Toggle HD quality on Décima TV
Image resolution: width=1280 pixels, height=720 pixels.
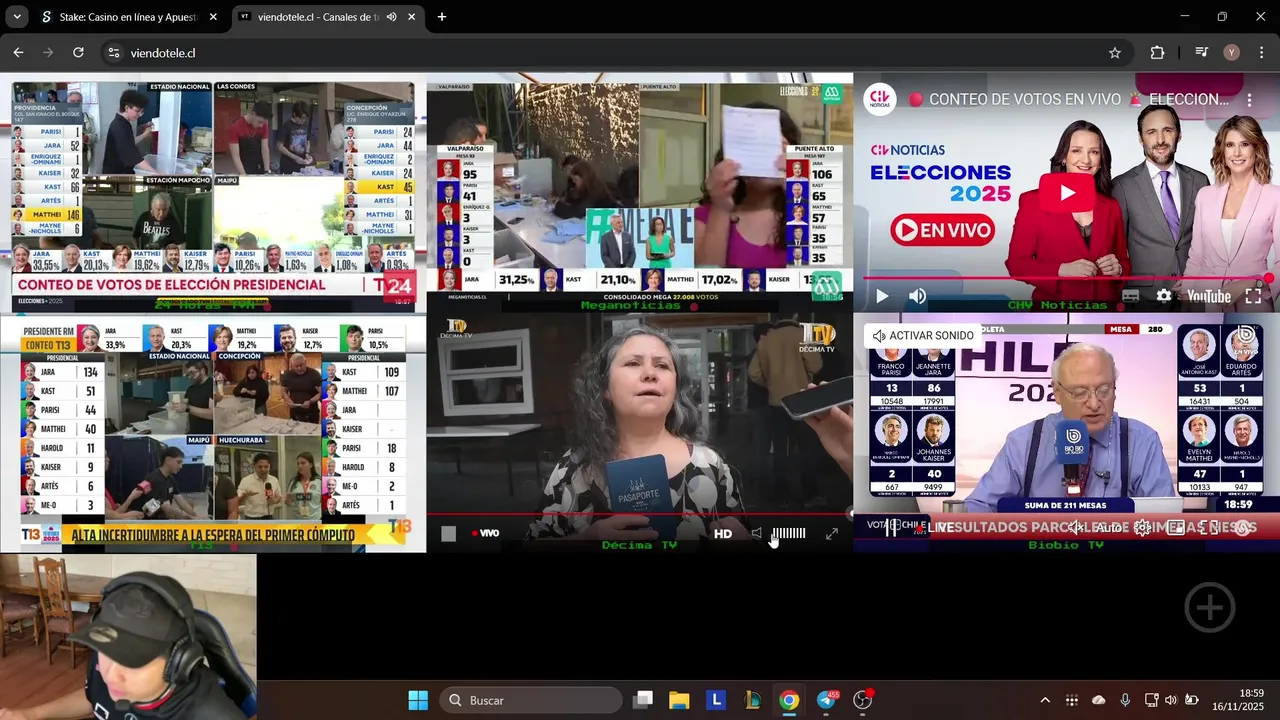722,534
